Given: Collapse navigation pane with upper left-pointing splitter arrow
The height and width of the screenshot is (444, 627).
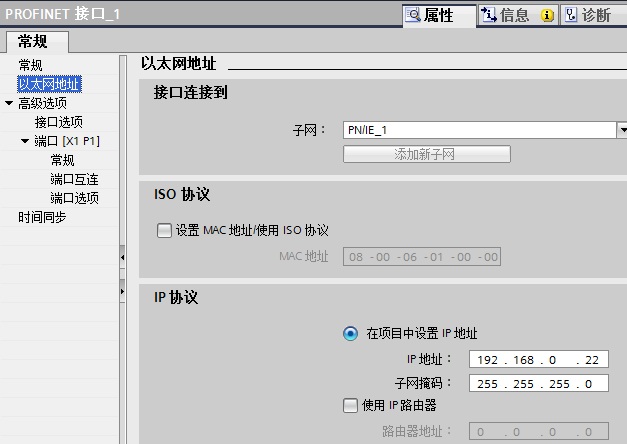Looking at the screenshot, I should coord(122,257).
